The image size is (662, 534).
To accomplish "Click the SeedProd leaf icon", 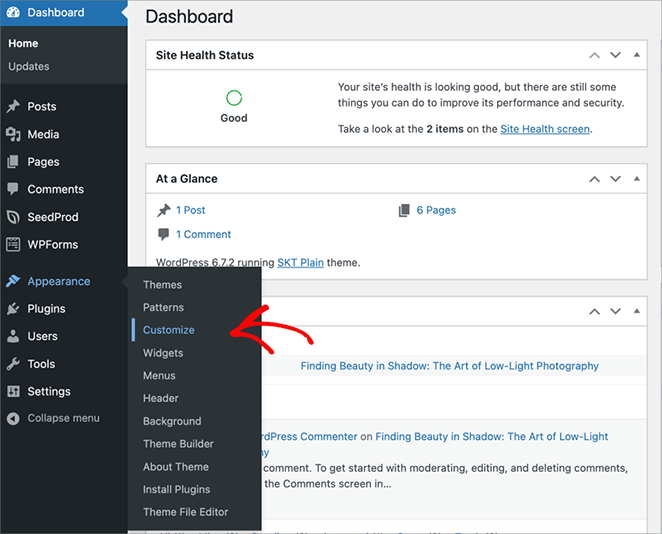I will 13,217.
